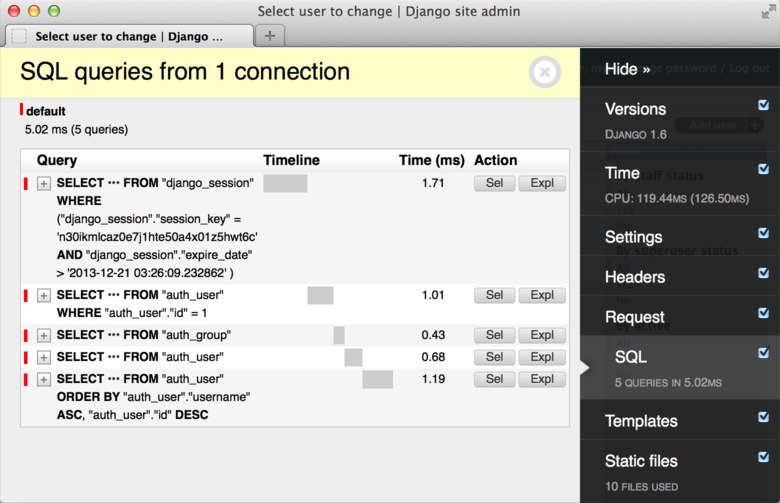This screenshot has width=780, height=503.
Task: Close the SQL queries panel
Action: pyautogui.click(x=545, y=72)
